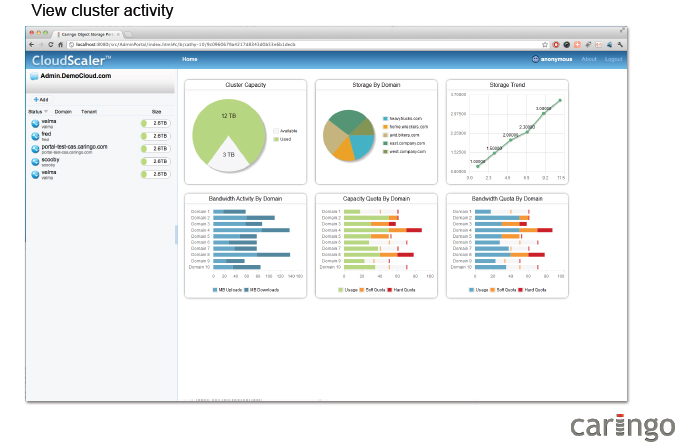Toggle MB Uploads legend entry
Screen dimensions: 681x448
point(227,290)
